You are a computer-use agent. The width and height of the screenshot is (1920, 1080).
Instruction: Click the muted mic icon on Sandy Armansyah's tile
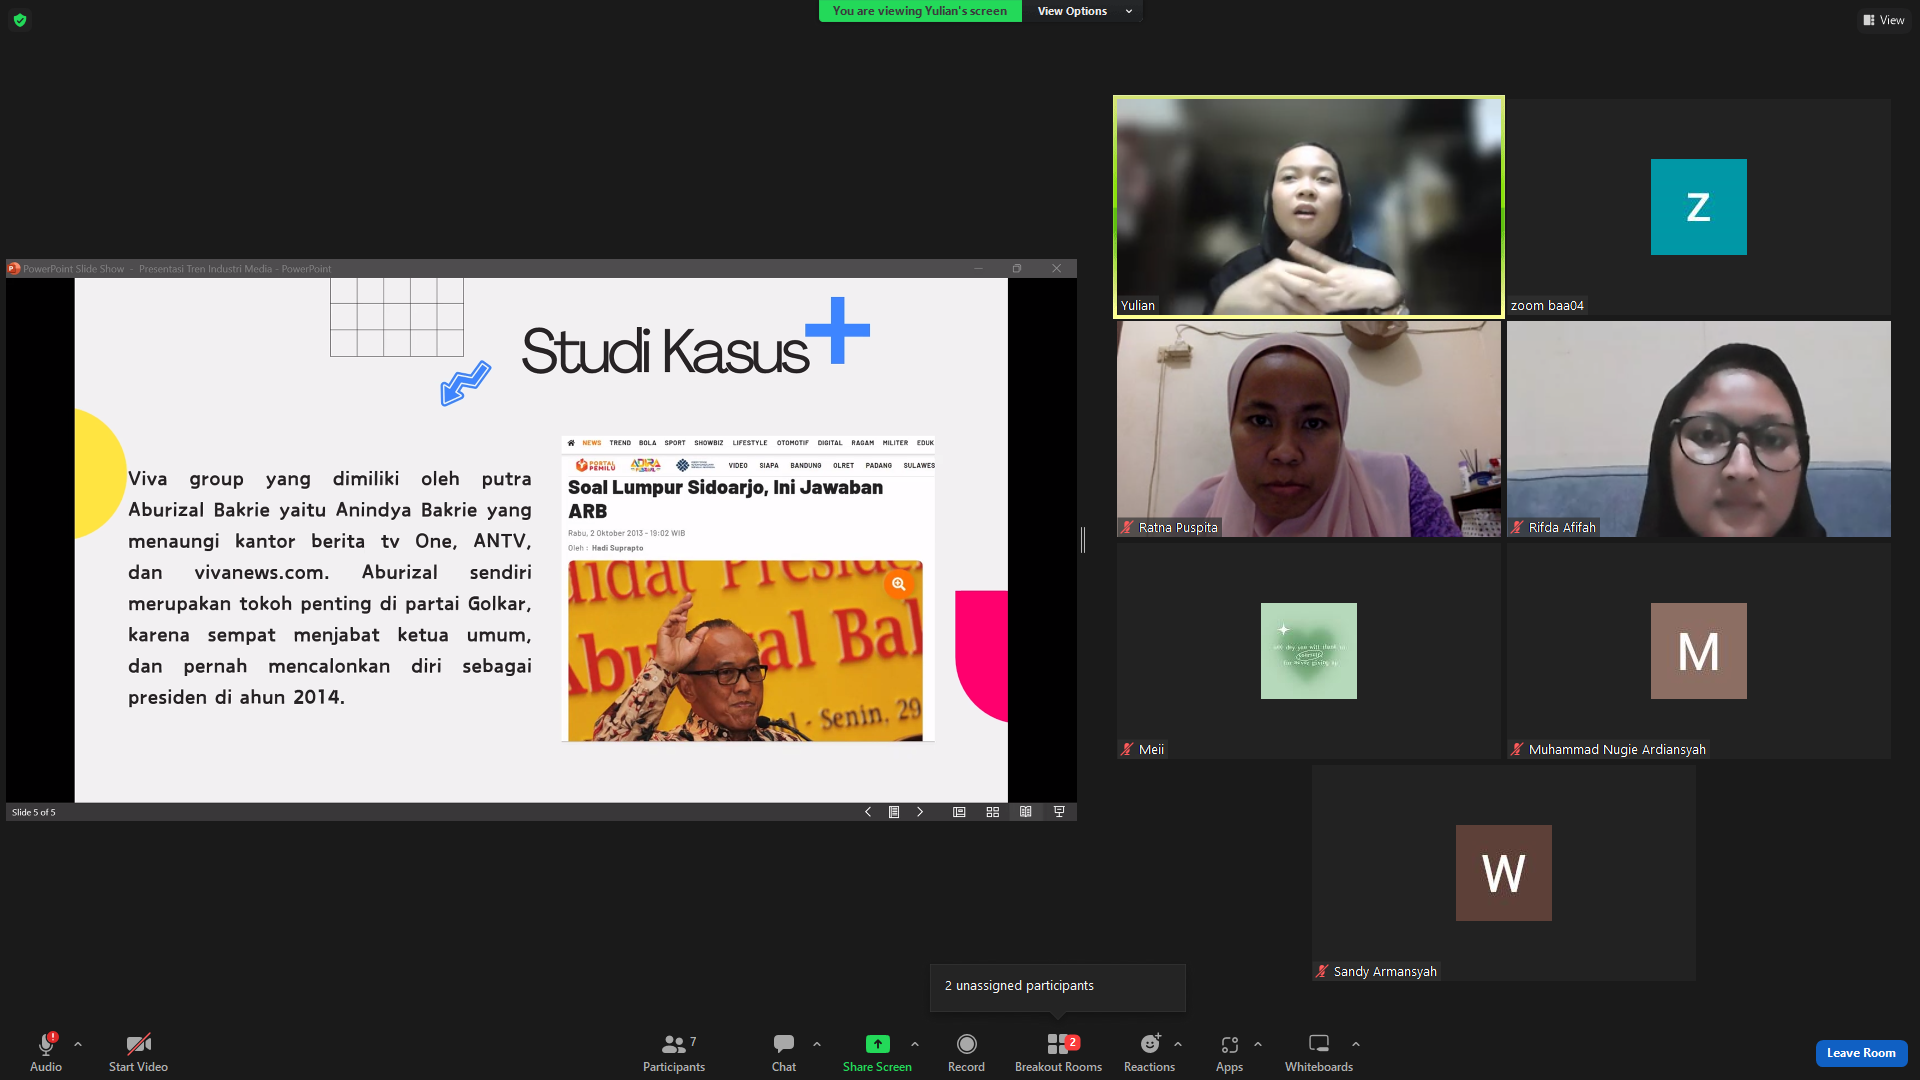pos(1322,971)
